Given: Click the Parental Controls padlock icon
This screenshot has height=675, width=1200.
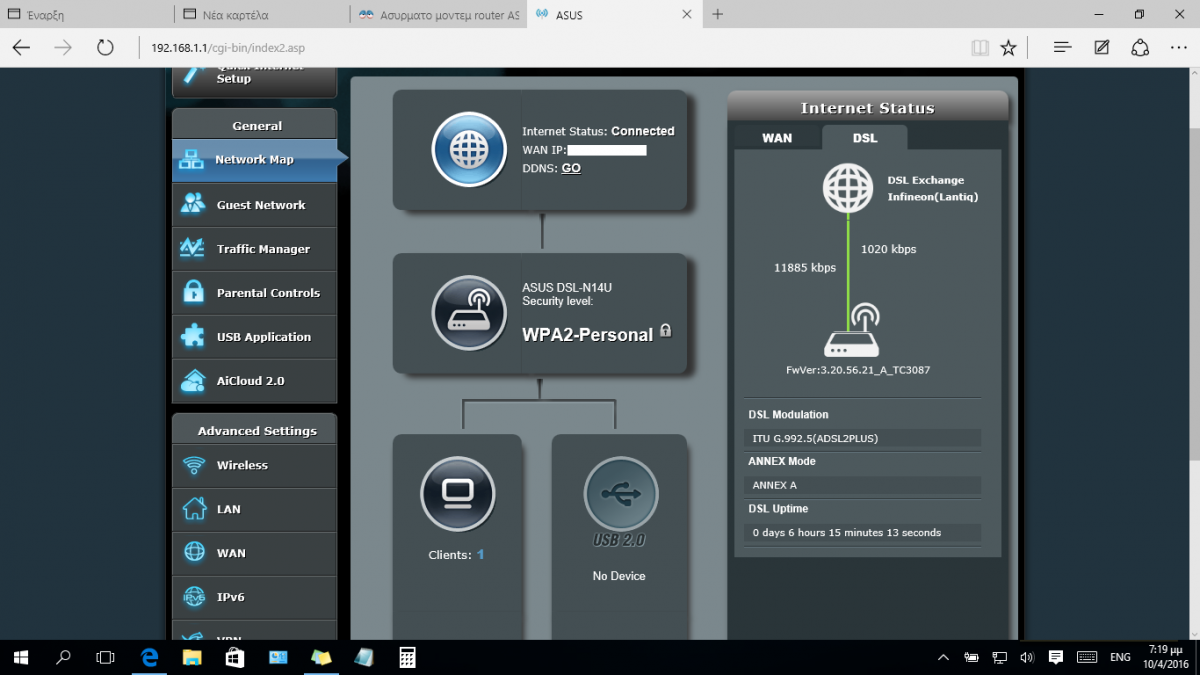Looking at the screenshot, I should (193, 292).
